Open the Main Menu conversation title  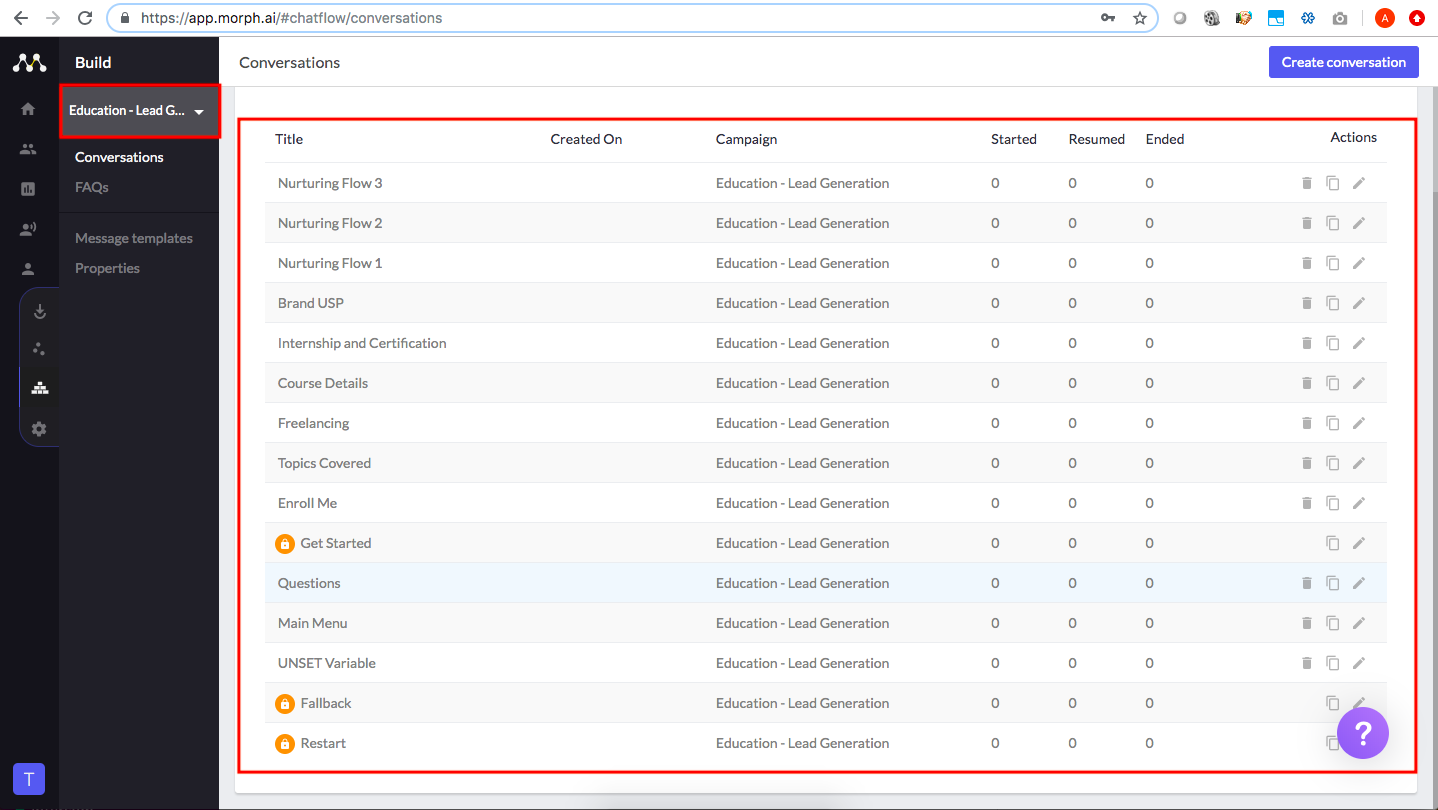pyautogui.click(x=313, y=623)
